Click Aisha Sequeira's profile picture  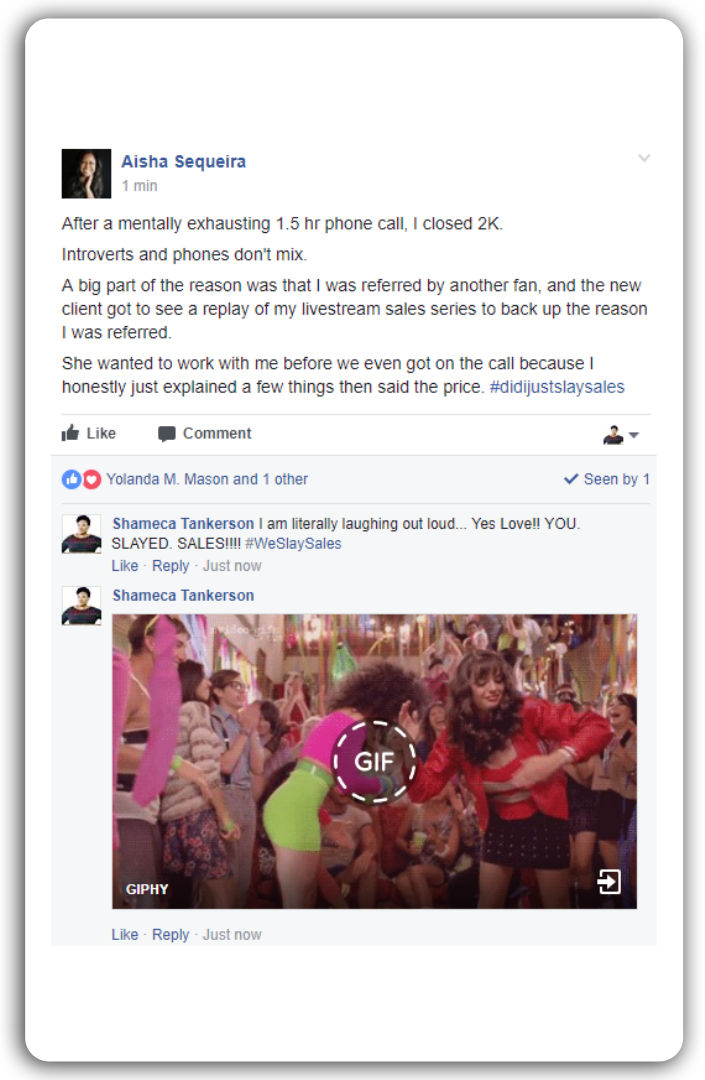point(86,174)
